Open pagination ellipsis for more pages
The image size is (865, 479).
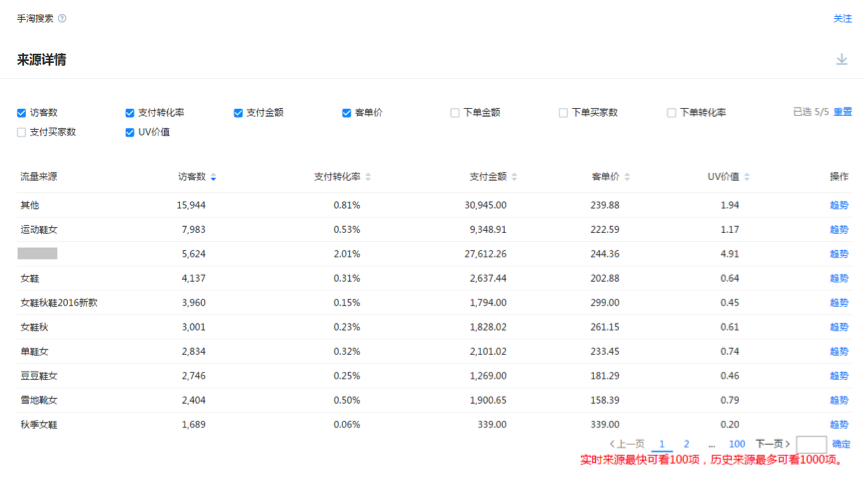(x=711, y=444)
